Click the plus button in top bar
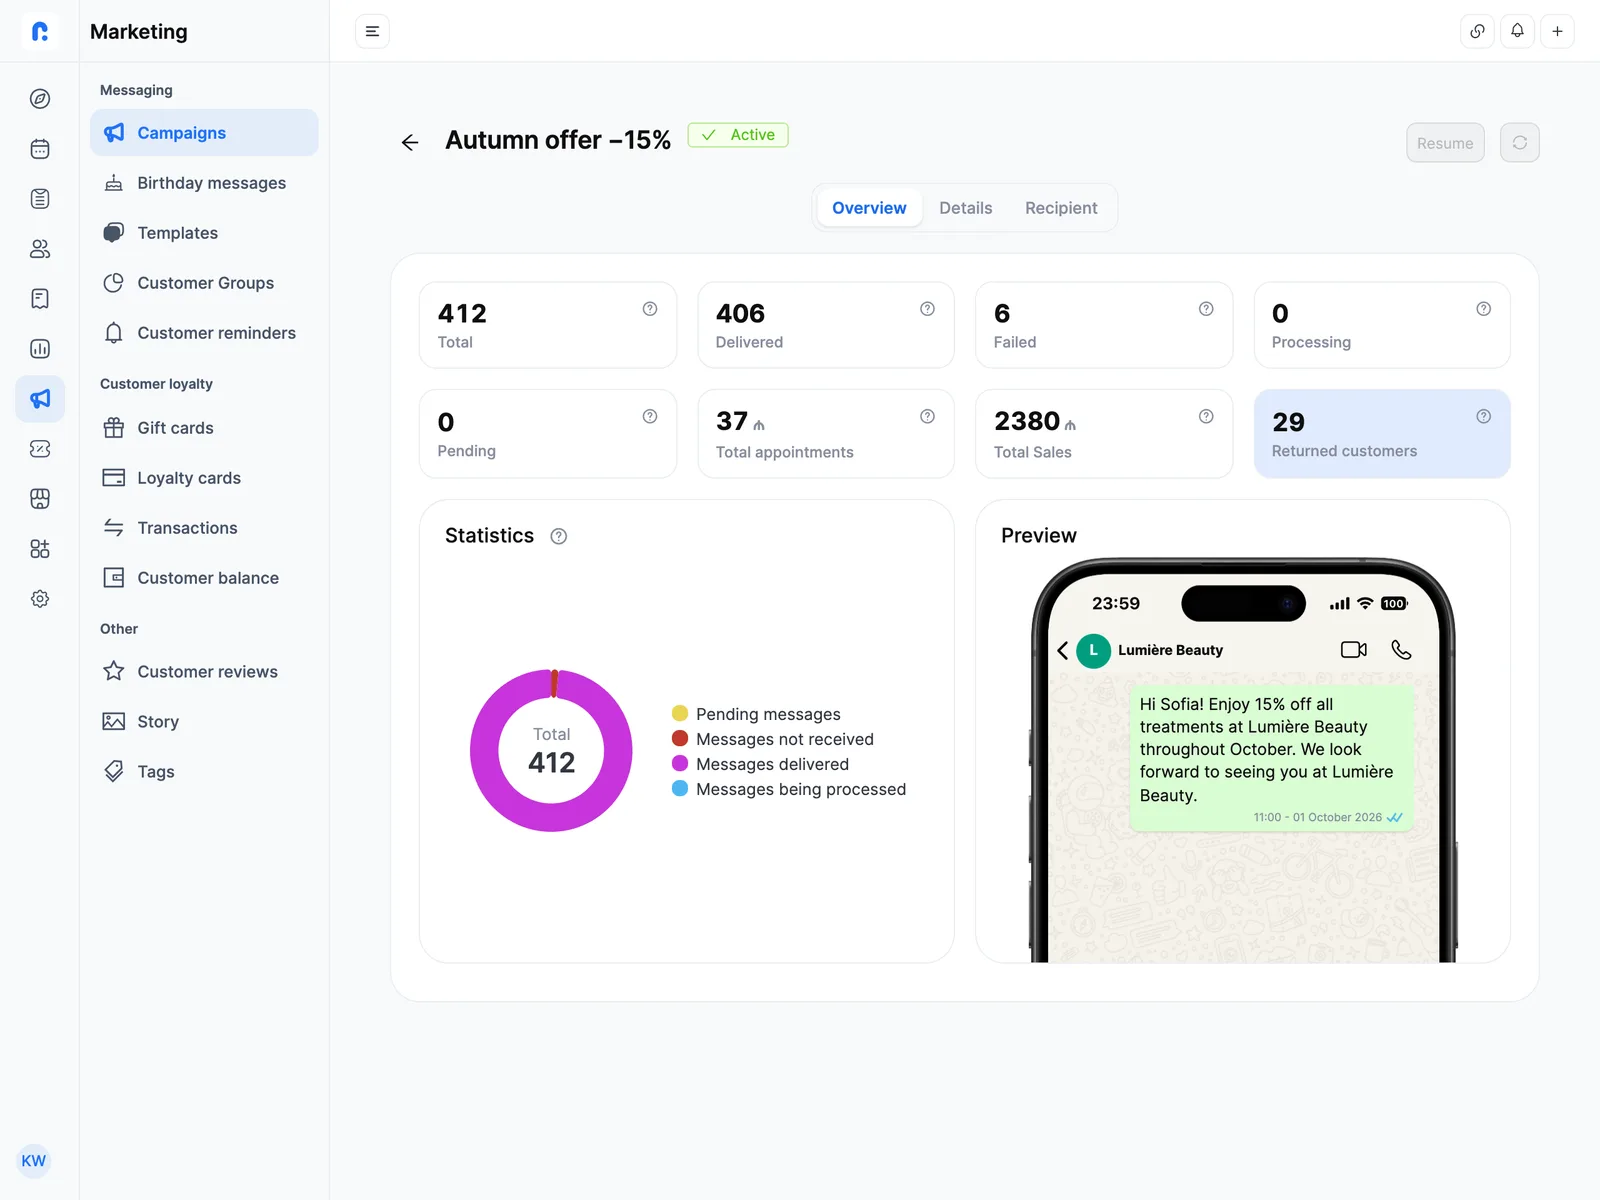Viewport: 1600px width, 1200px height. (1557, 31)
